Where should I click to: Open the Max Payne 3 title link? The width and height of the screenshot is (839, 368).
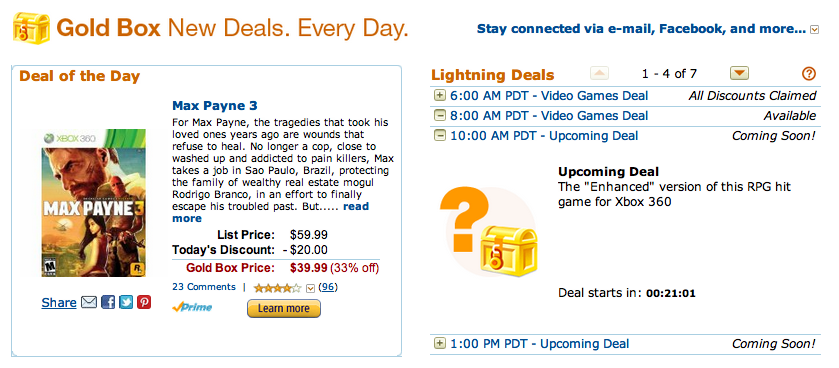(215, 105)
